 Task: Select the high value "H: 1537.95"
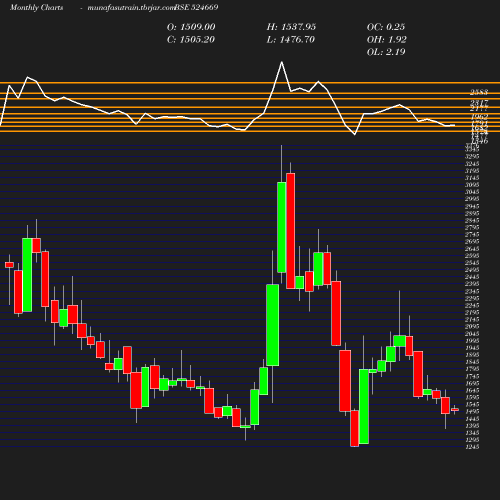[x=291, y=27]
